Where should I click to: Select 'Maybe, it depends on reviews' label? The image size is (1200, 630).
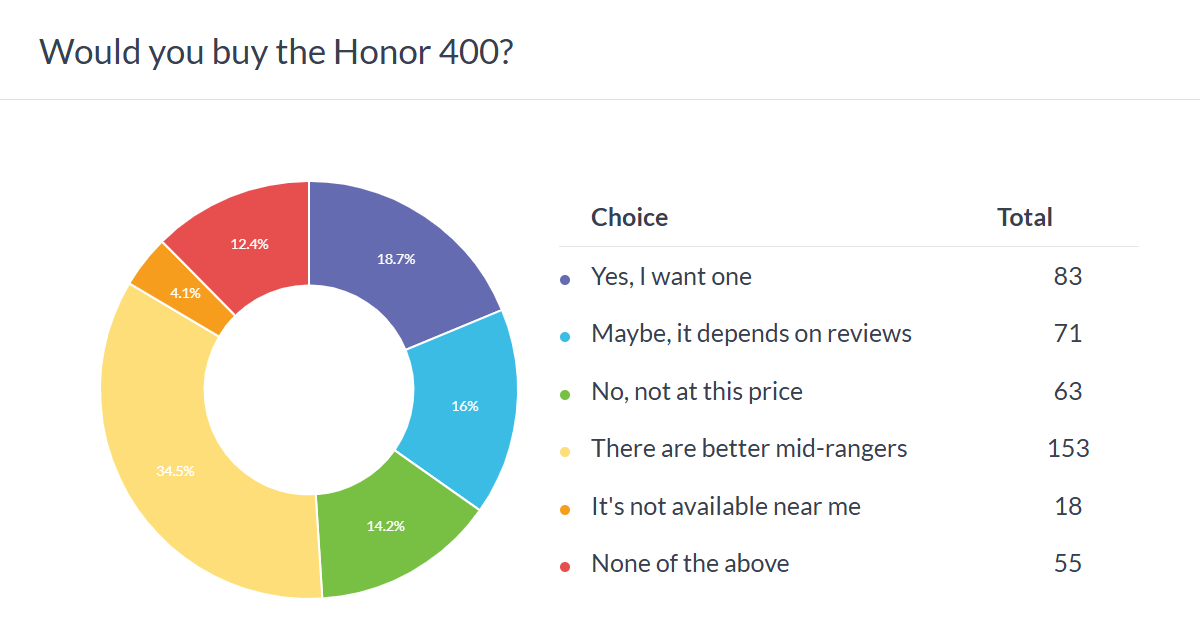tap(751, 333)
